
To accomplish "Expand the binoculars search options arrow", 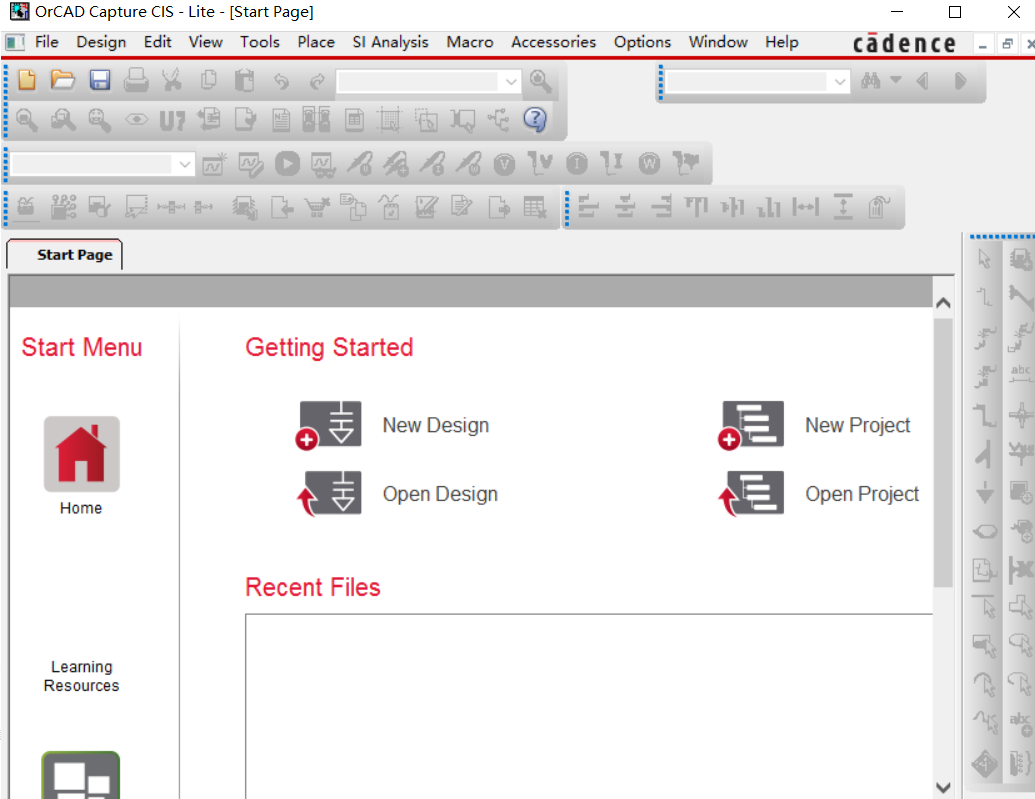I will [x=896, y=80].
